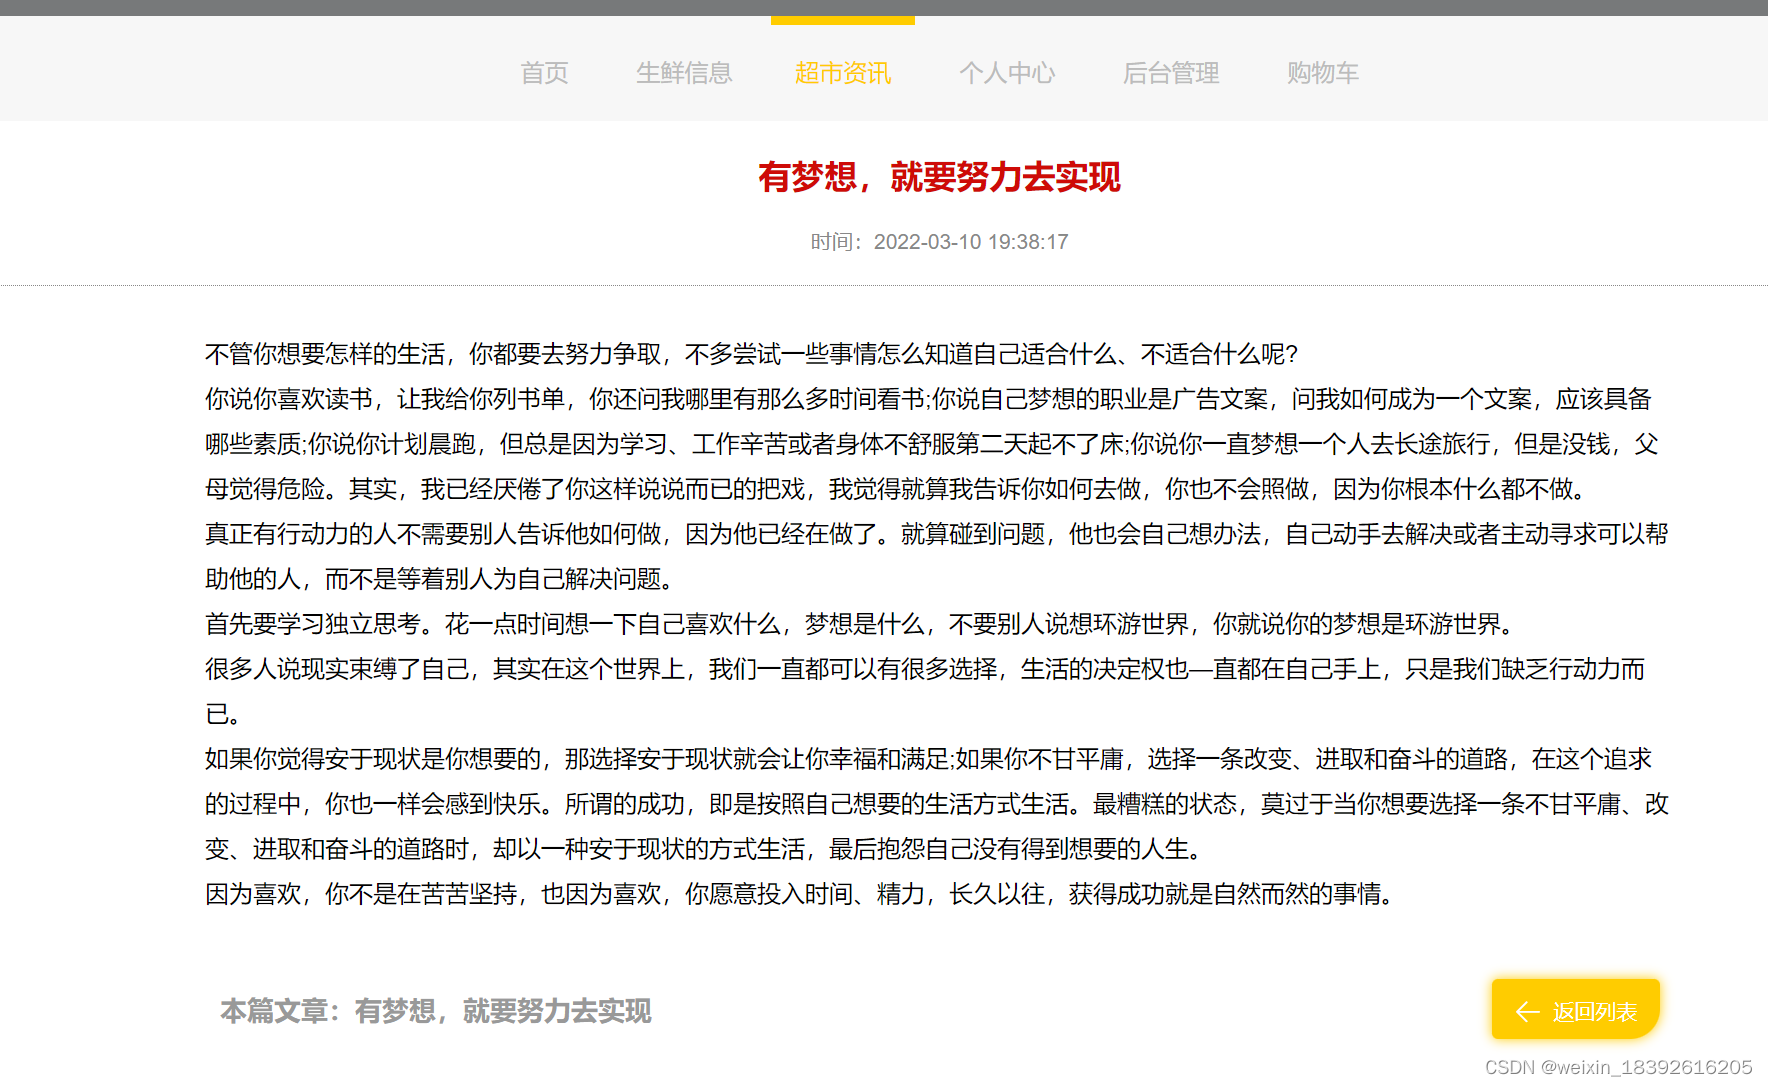Click the timestamp 2022-03-10 19:38:17

[x=970, y=242]
